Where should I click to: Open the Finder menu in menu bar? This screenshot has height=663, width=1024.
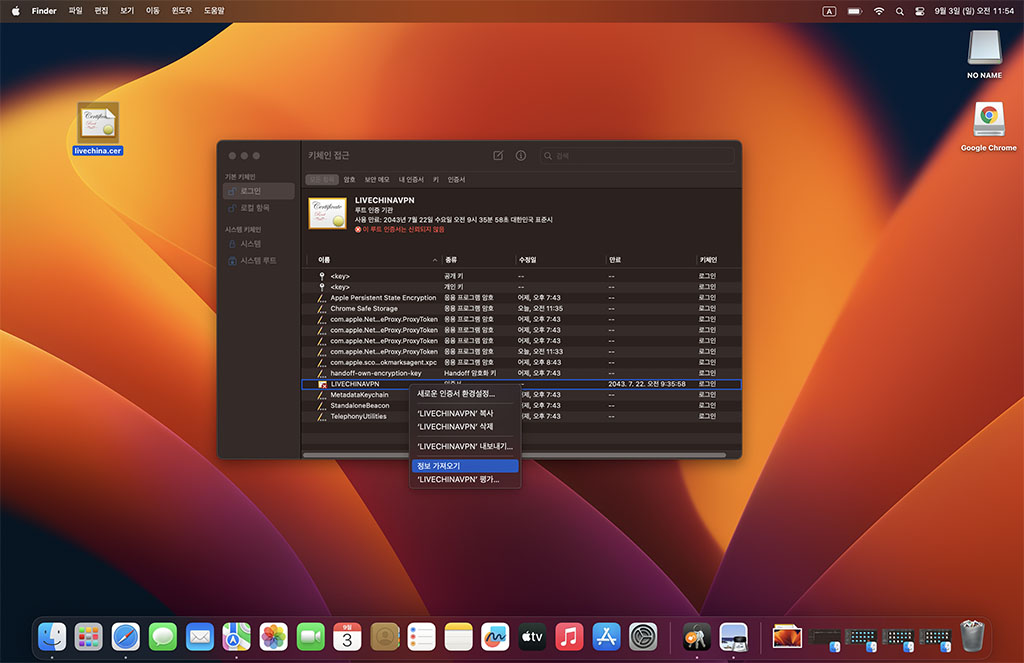point(44,10)
